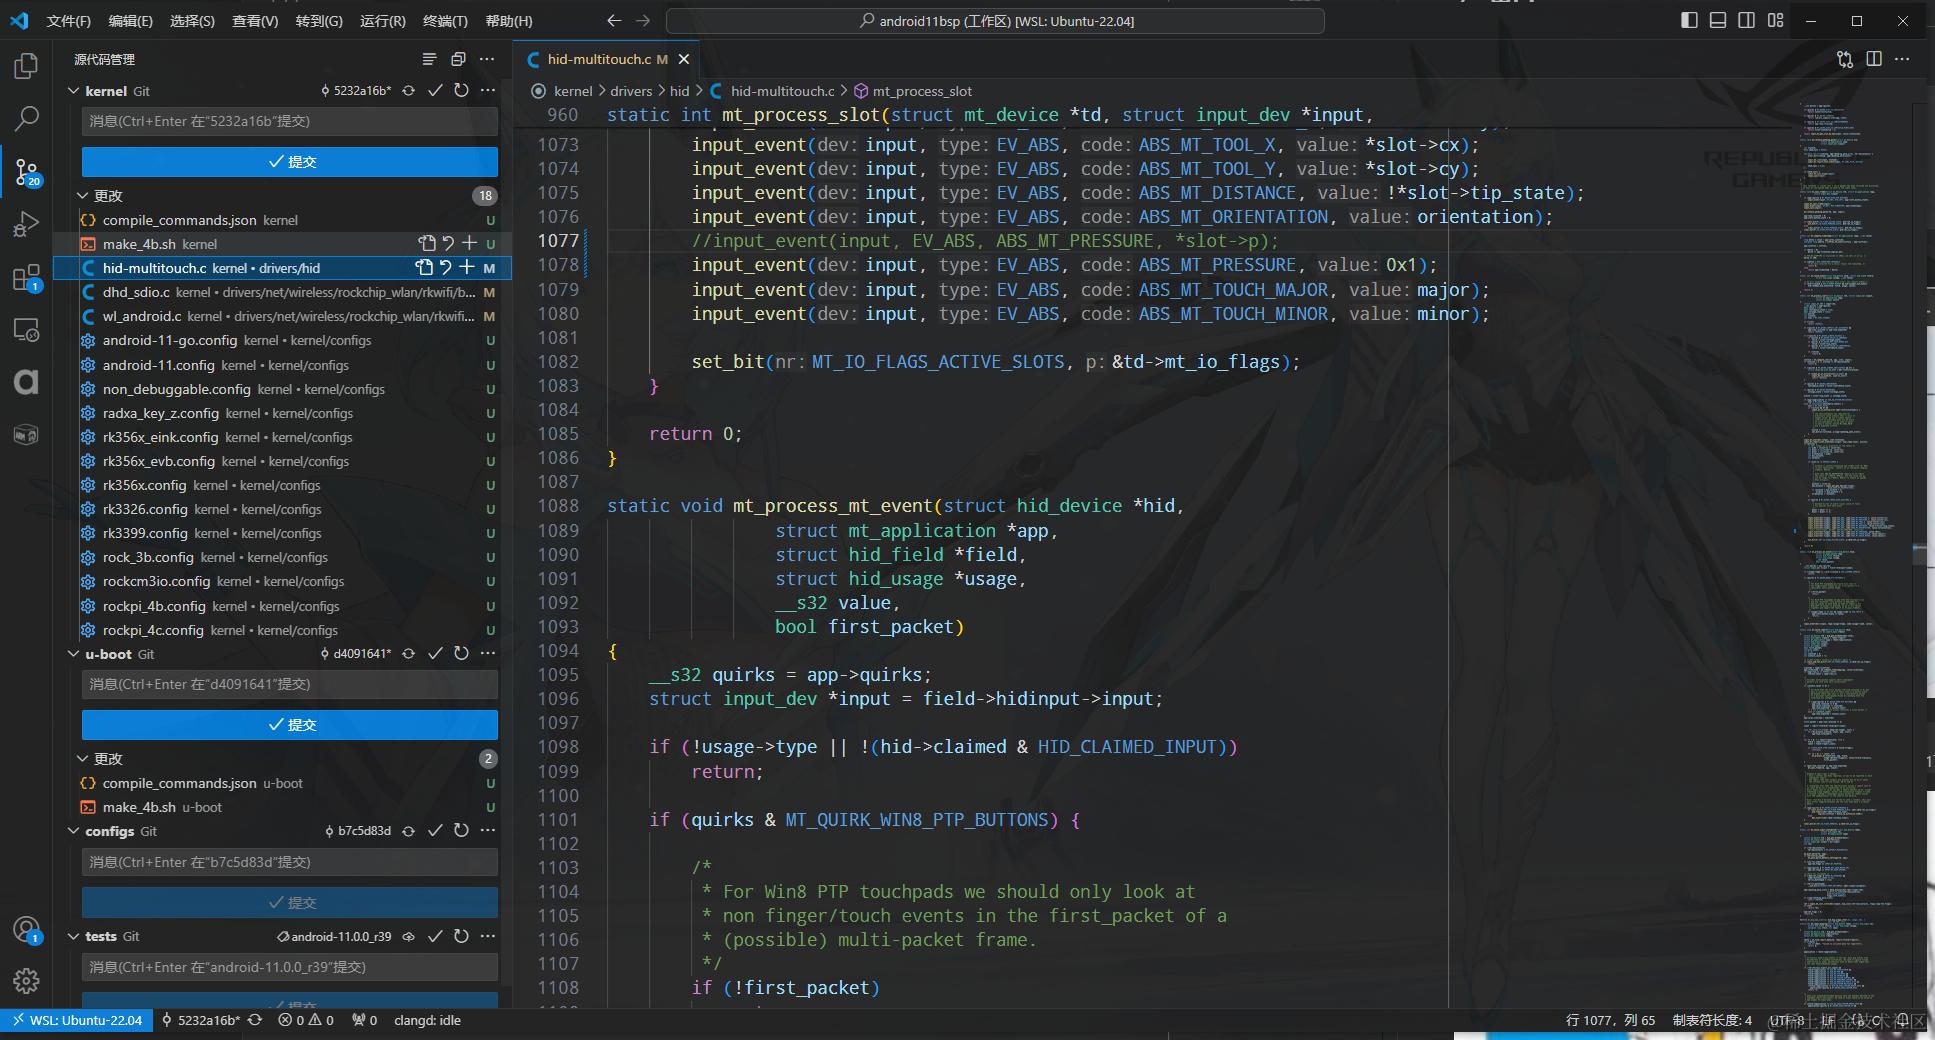The width and height of the screenshot is (1935, 1040).
Task: Collapse the u-boot Git section
Action: [74, 654]
